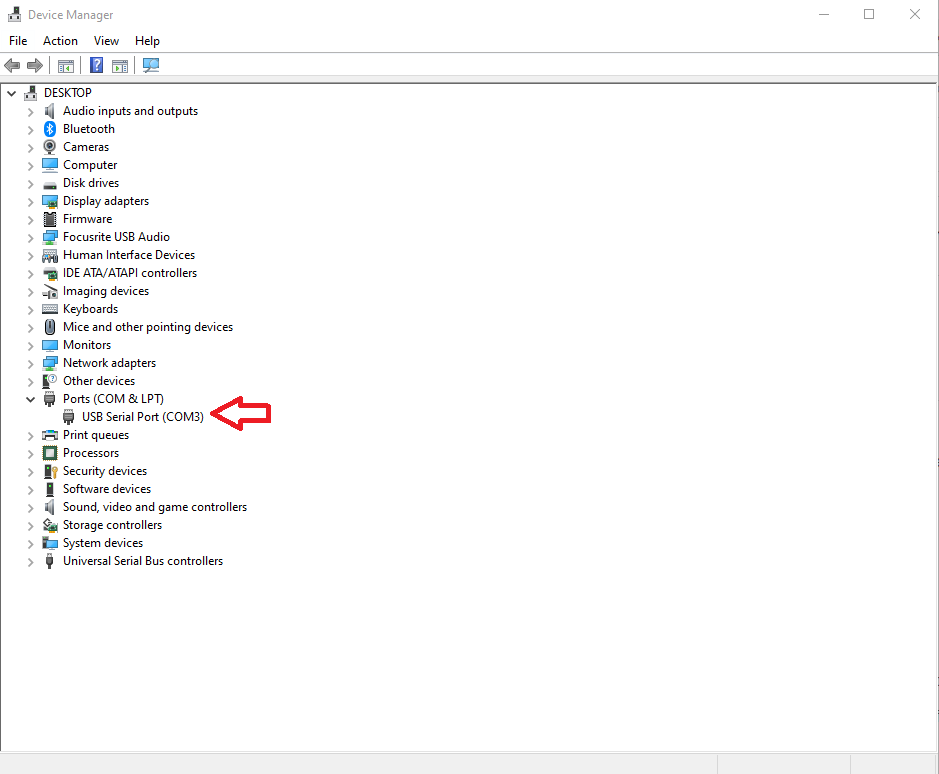
Task: Toggle the action pane toolbar icon
Action: tap(120, 66)
